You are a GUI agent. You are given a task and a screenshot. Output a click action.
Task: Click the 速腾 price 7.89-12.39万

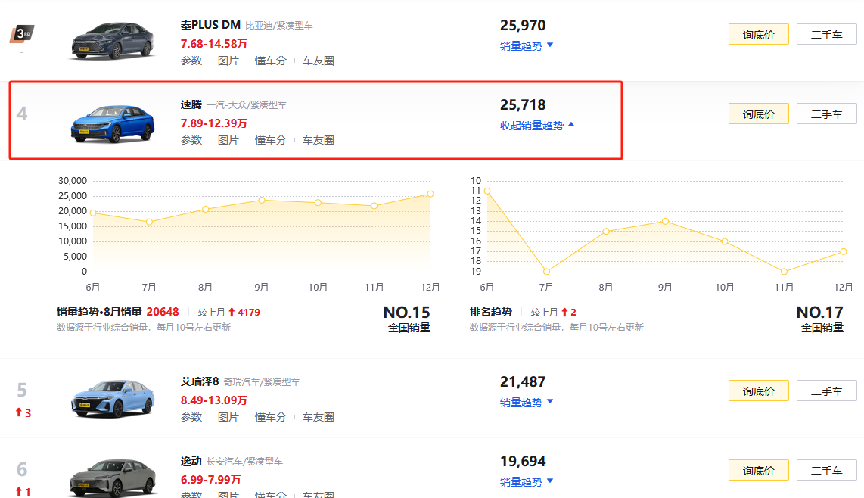[214, 123]
